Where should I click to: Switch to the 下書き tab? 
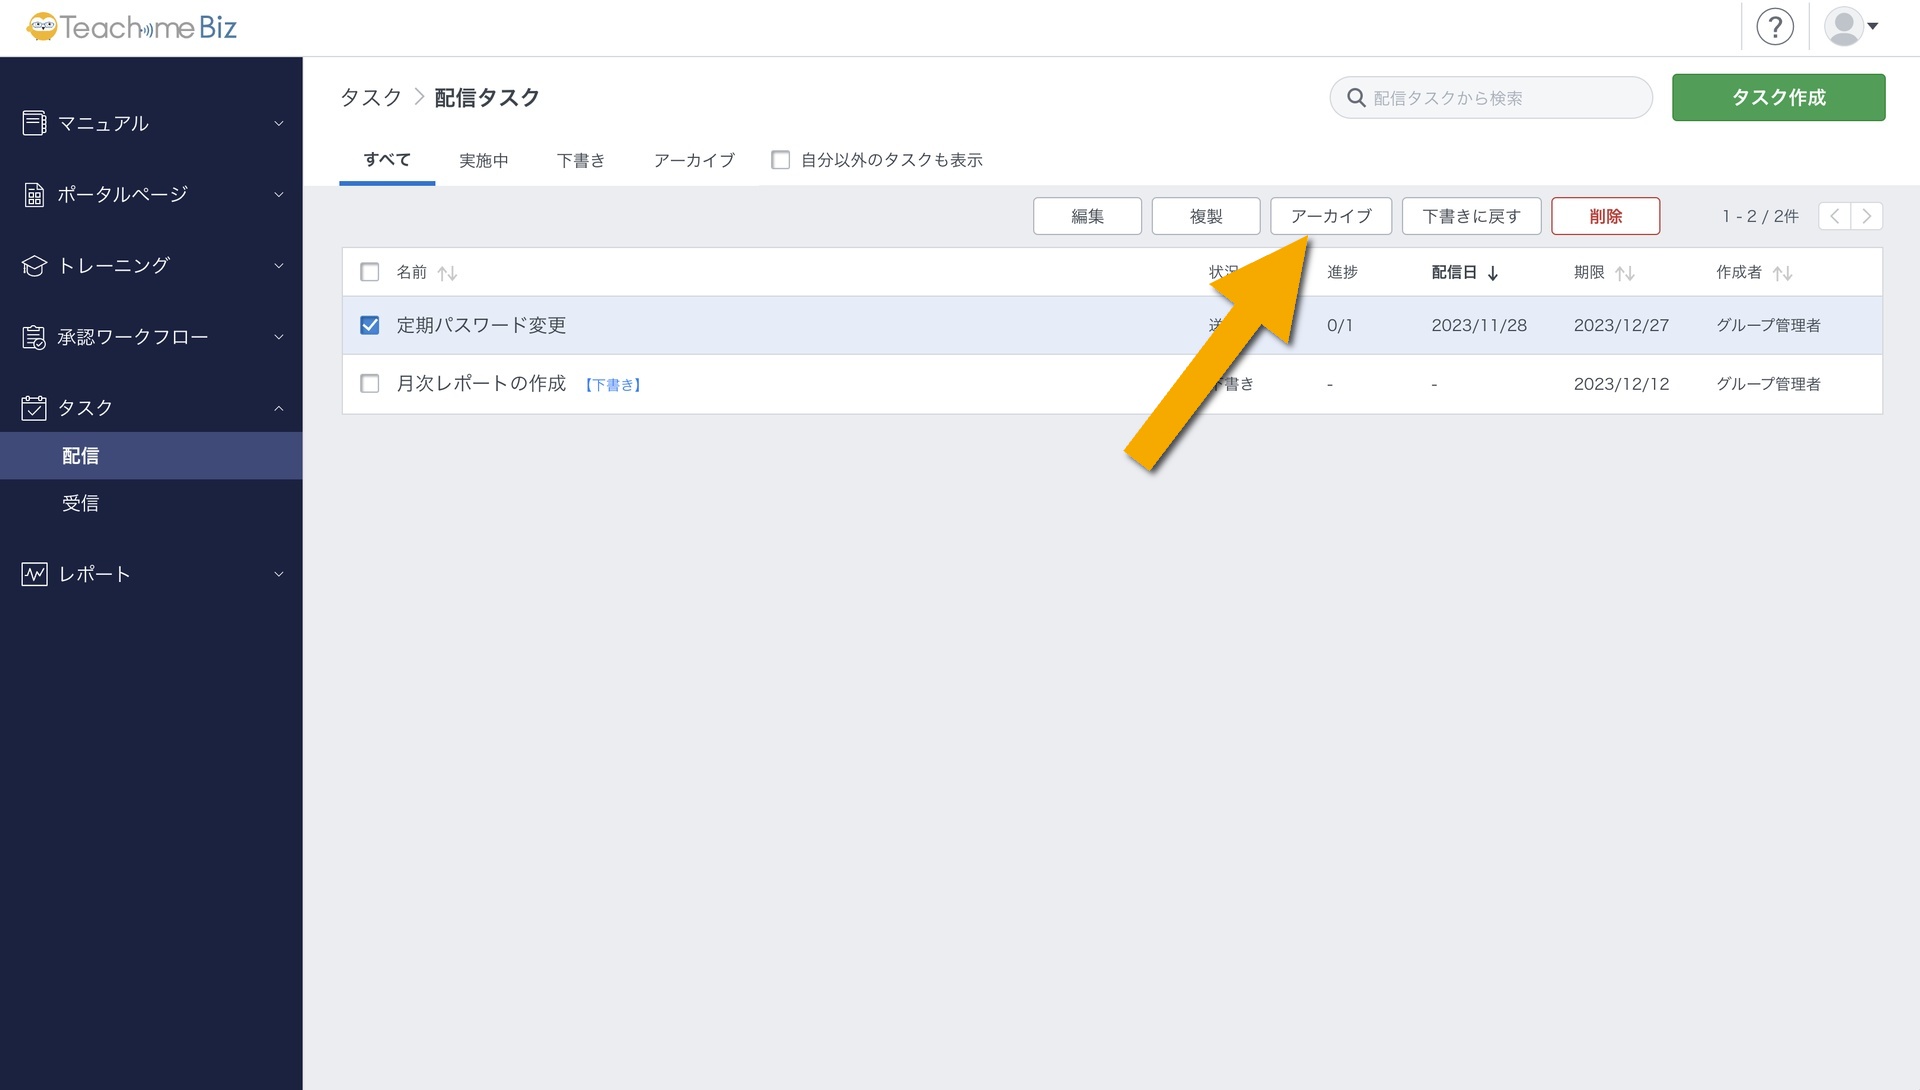[x=581, y=160]
